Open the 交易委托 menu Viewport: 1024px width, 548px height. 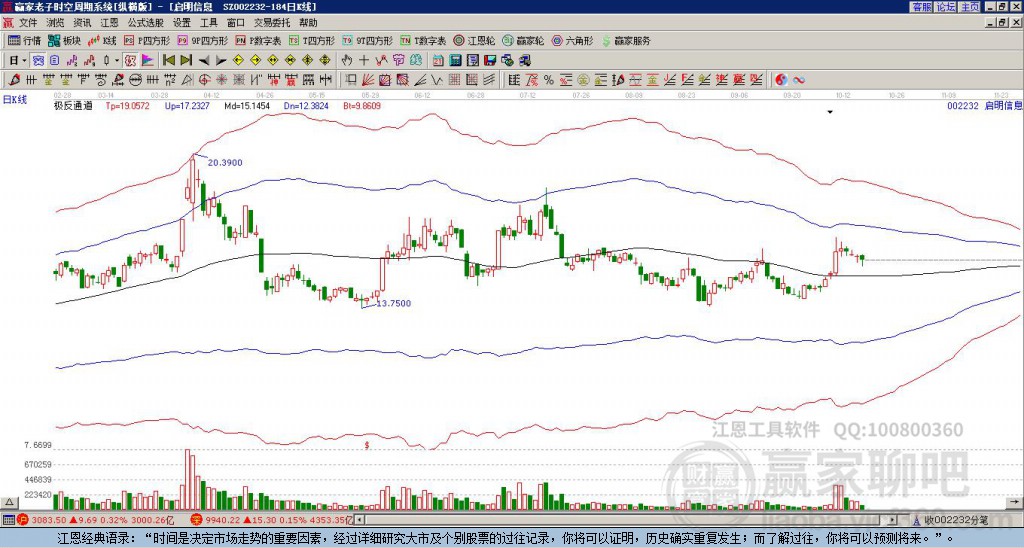(271, 23)
